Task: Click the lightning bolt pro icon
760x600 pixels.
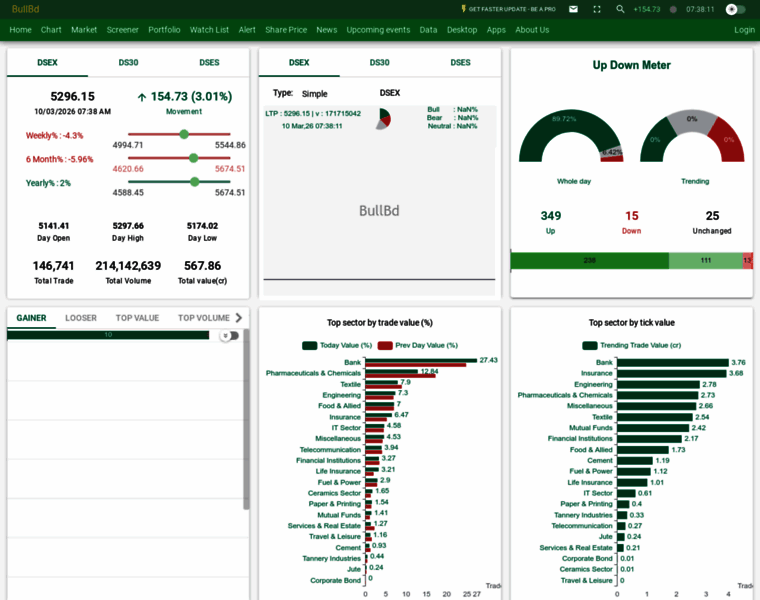Action: pyautogui.click(x=463, y=9)
